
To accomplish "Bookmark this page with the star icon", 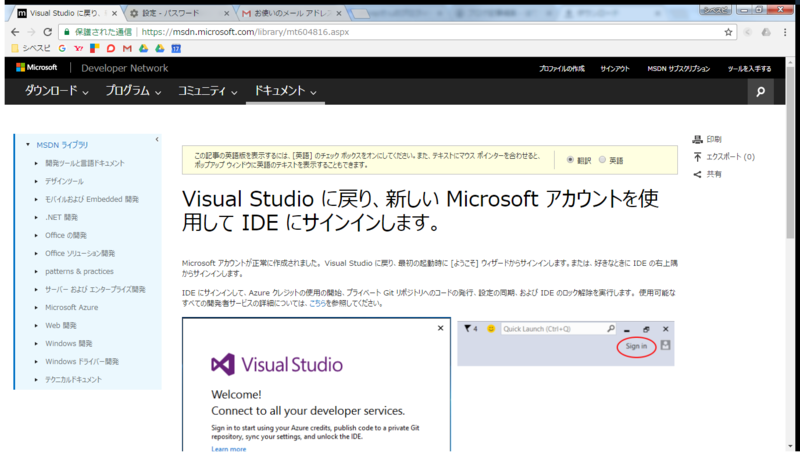I will pos(728,32).
